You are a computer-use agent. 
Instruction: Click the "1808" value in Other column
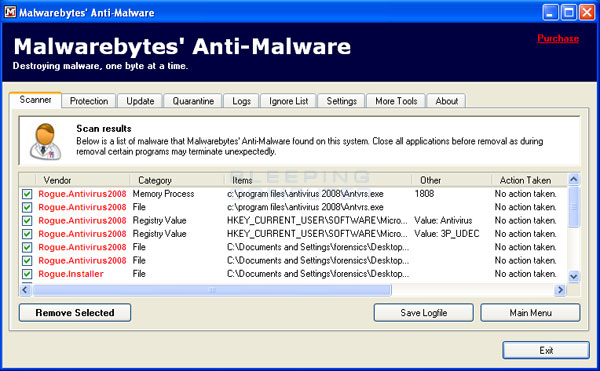click(x=424, y=194)
